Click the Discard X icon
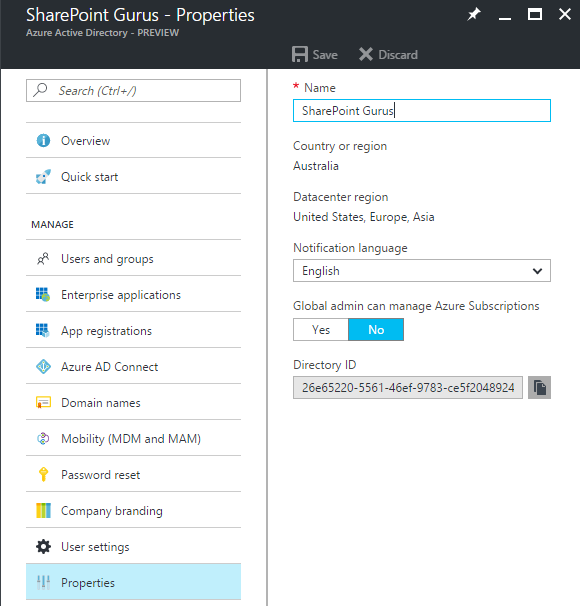Viewport: 580px width, 606px height. click(x=366, y=54)
